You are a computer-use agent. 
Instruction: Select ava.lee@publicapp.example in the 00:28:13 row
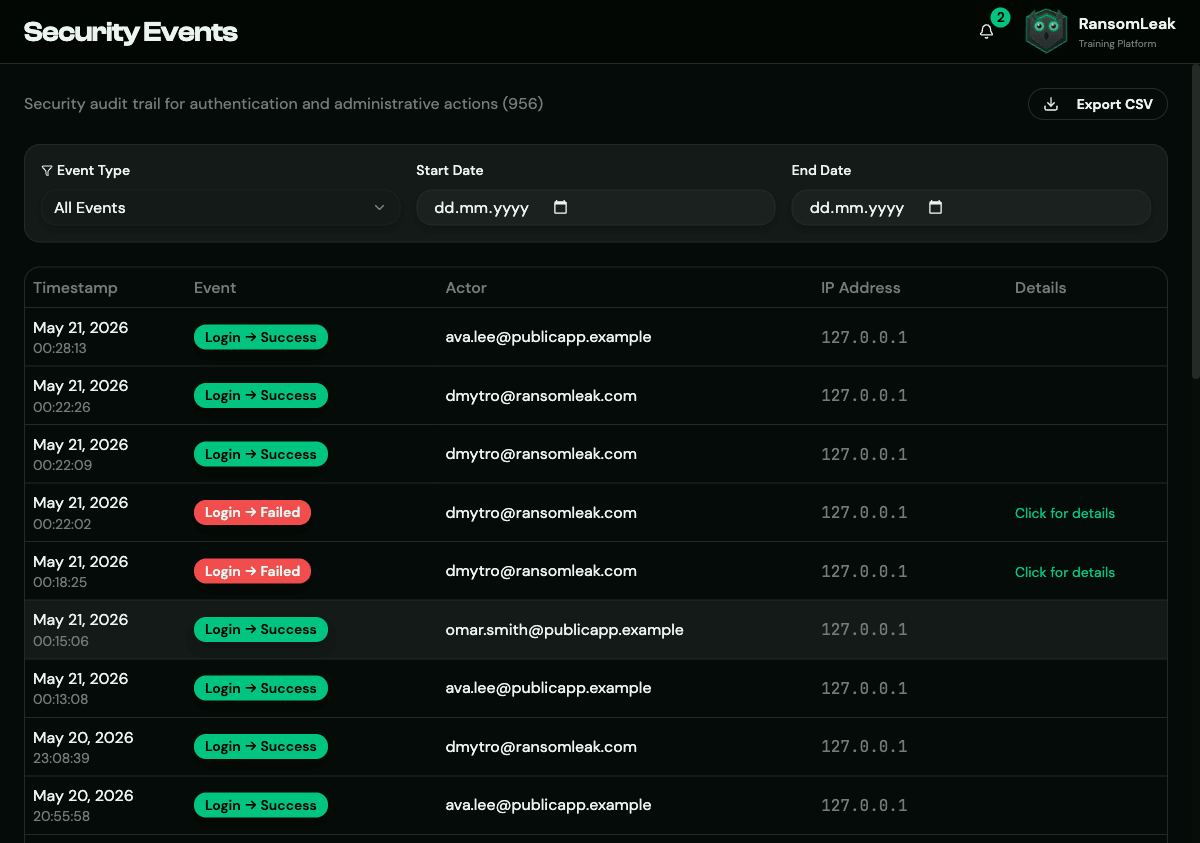coord(549,337)
